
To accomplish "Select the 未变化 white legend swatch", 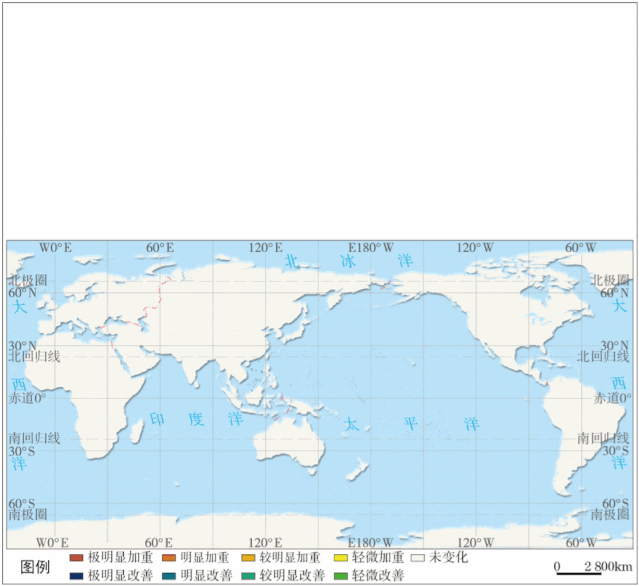I will pyautogui.click(x=419, y=557).
